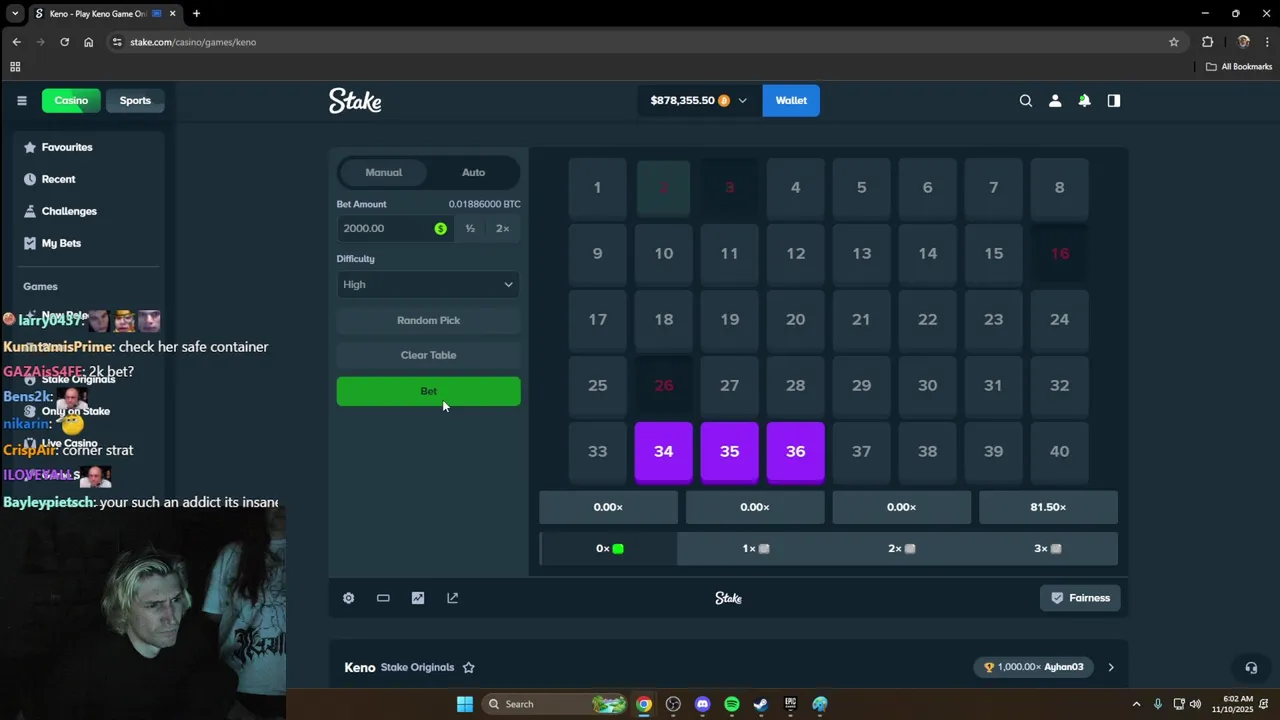This screenshot has width=1280, height=720.
Task: Select Keno tile 40
Action: click(1060, 452)
